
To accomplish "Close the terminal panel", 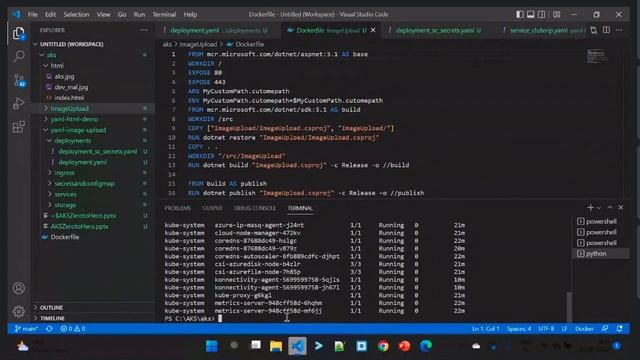I will point(620,208).
